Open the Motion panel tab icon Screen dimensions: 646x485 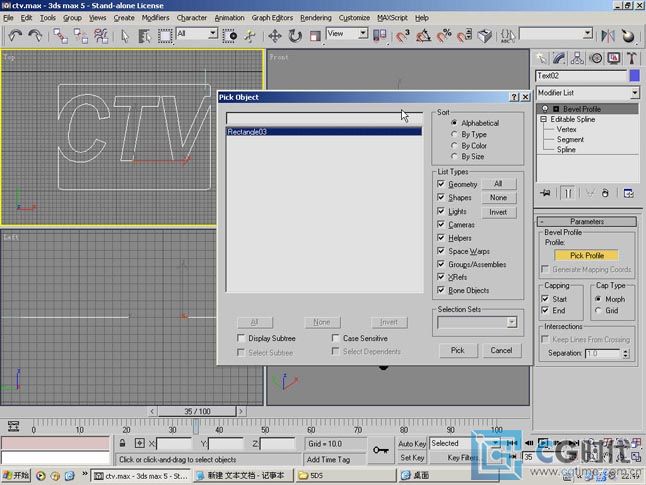596,59
